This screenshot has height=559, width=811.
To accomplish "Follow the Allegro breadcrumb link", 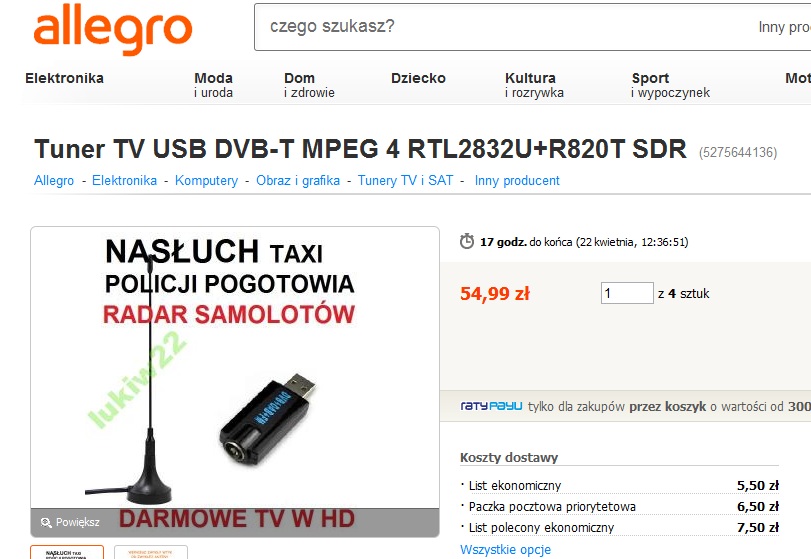I will [54, 180].
